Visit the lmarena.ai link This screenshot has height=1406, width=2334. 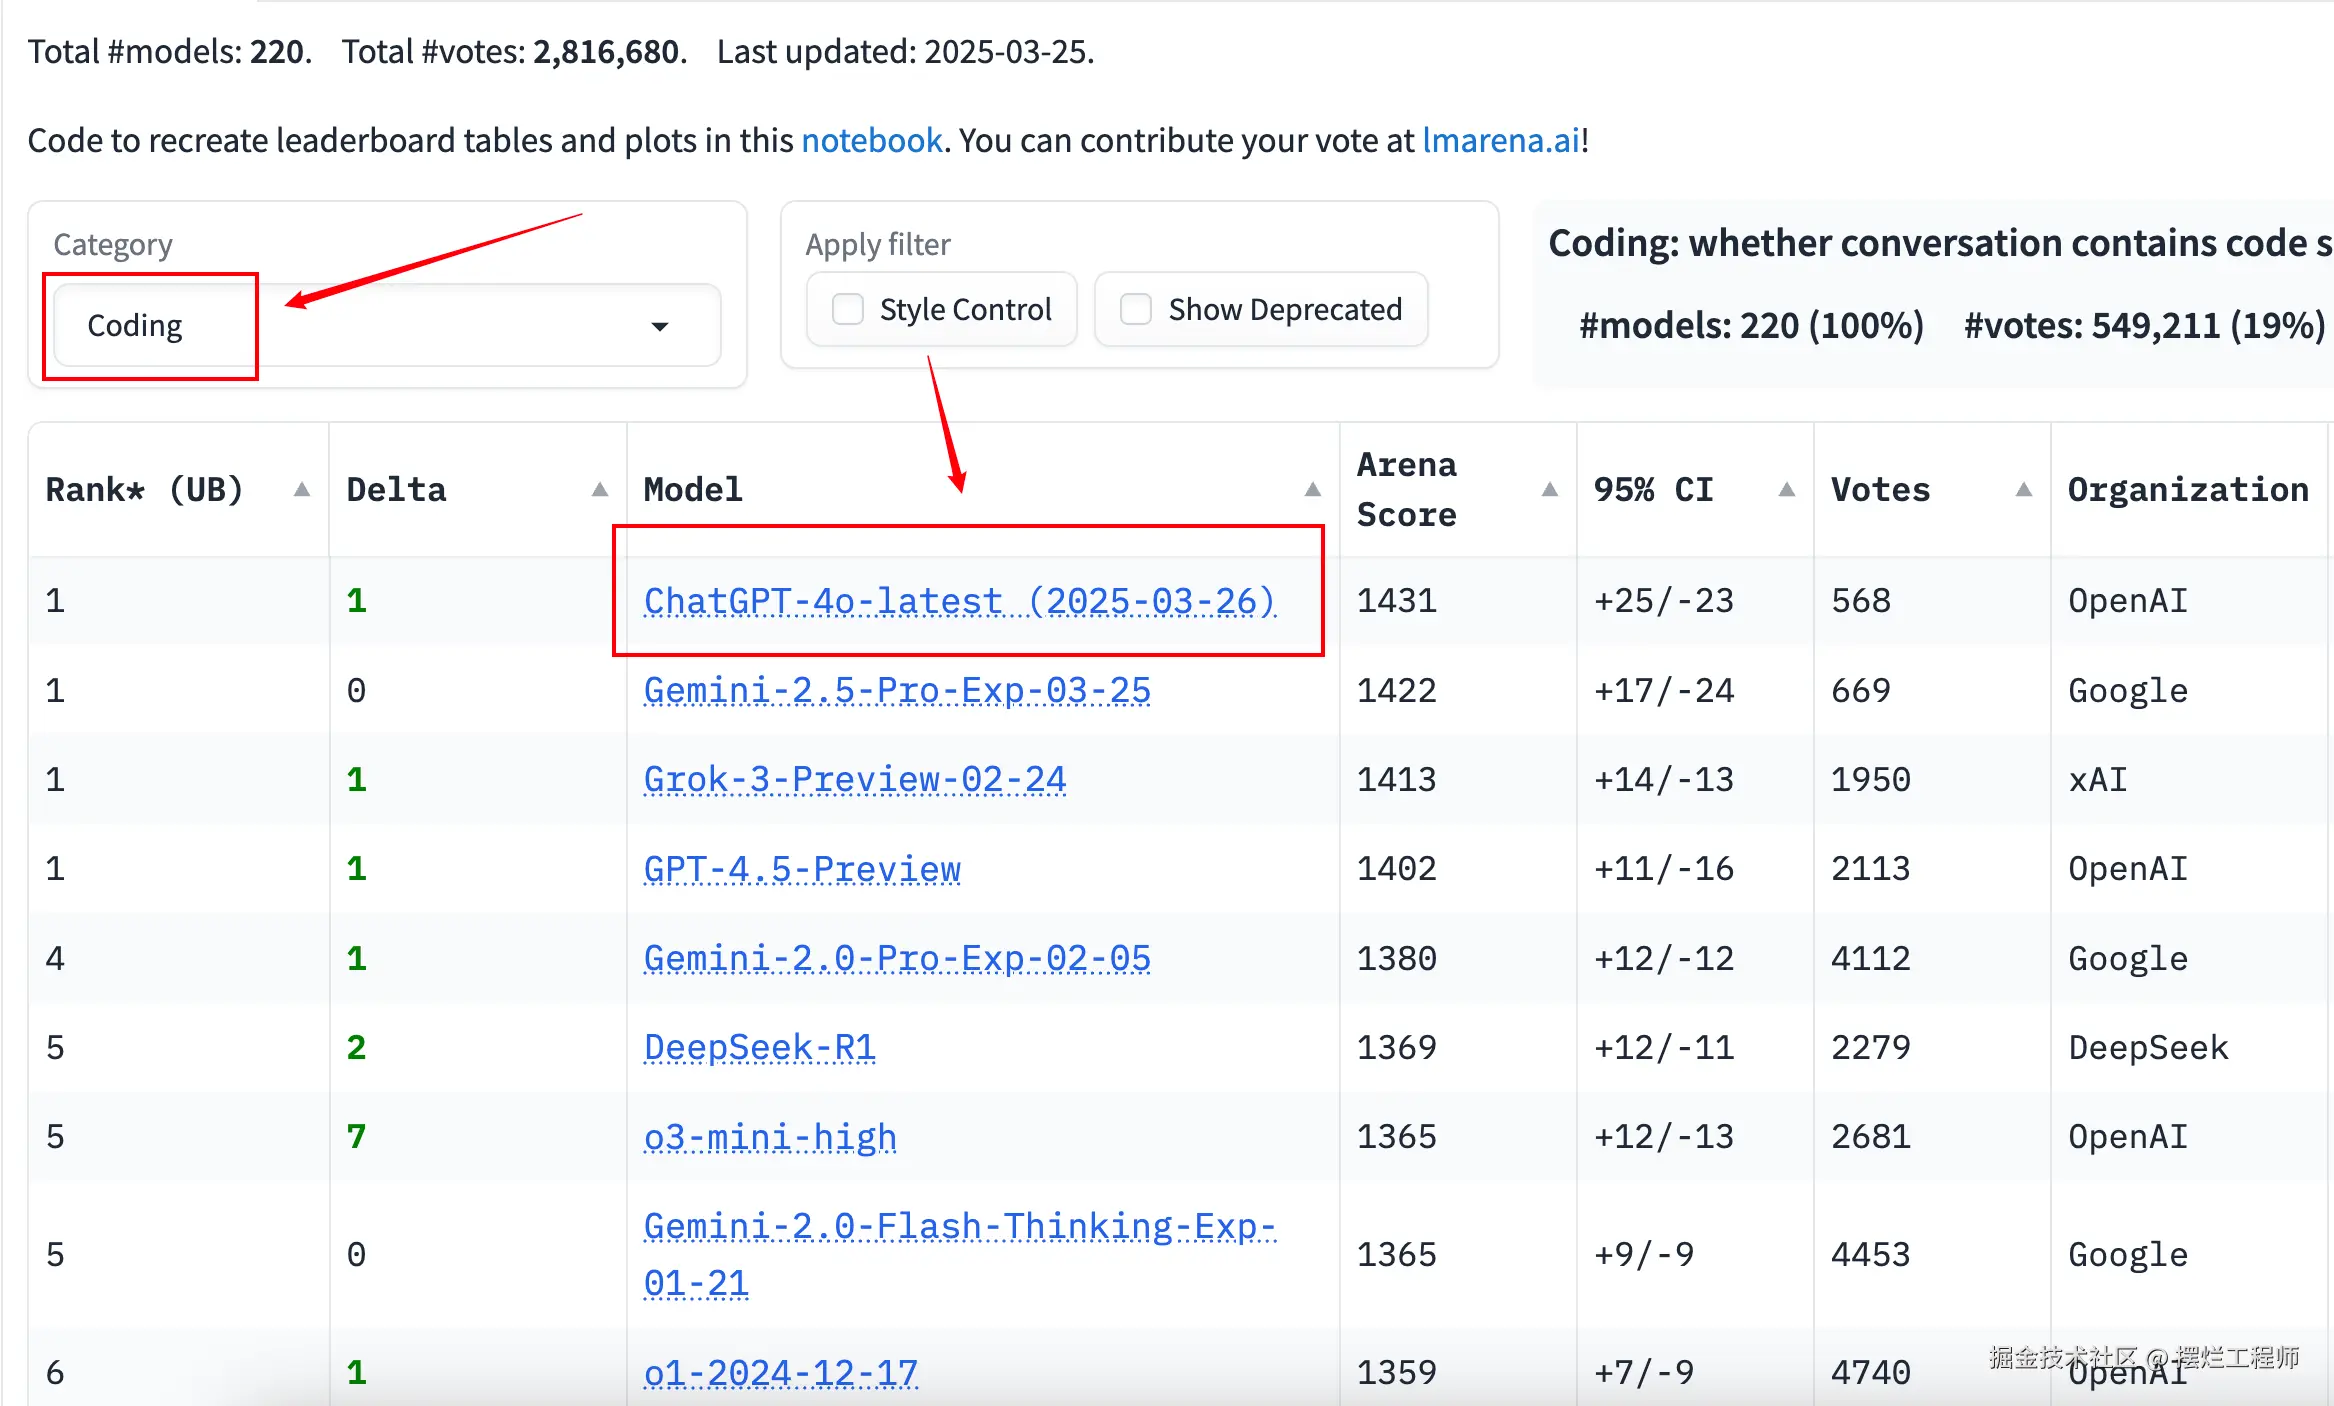(1501, 140)
